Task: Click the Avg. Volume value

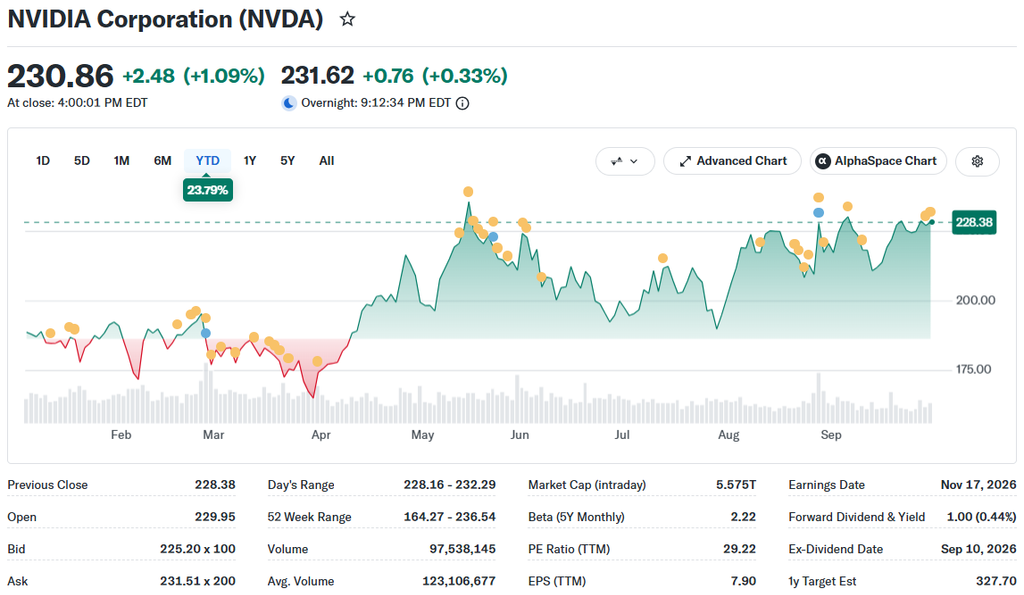Action: pyautogui.click(x=459, y=581)
